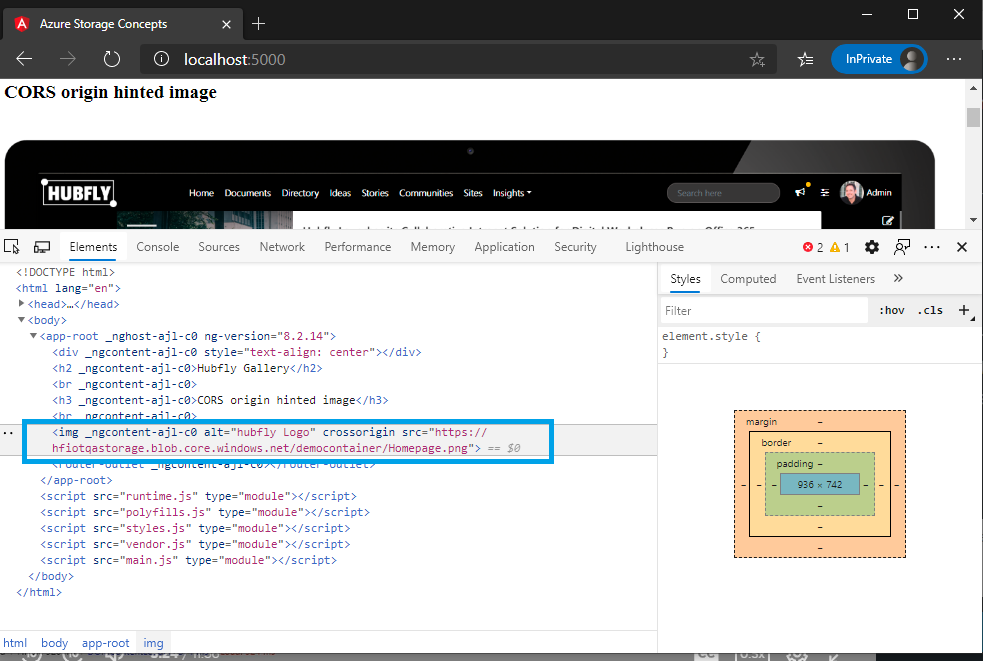Click the html breadcrumb
Screen dimensions: 983x661
point(15,643)
